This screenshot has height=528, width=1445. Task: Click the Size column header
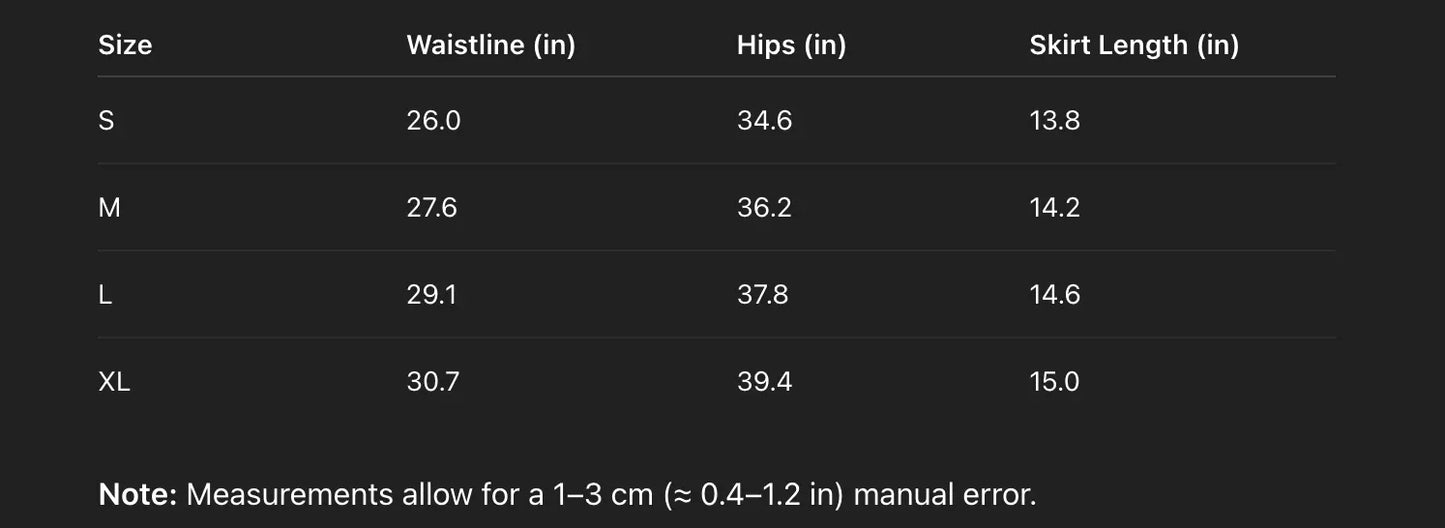(125, 45)
